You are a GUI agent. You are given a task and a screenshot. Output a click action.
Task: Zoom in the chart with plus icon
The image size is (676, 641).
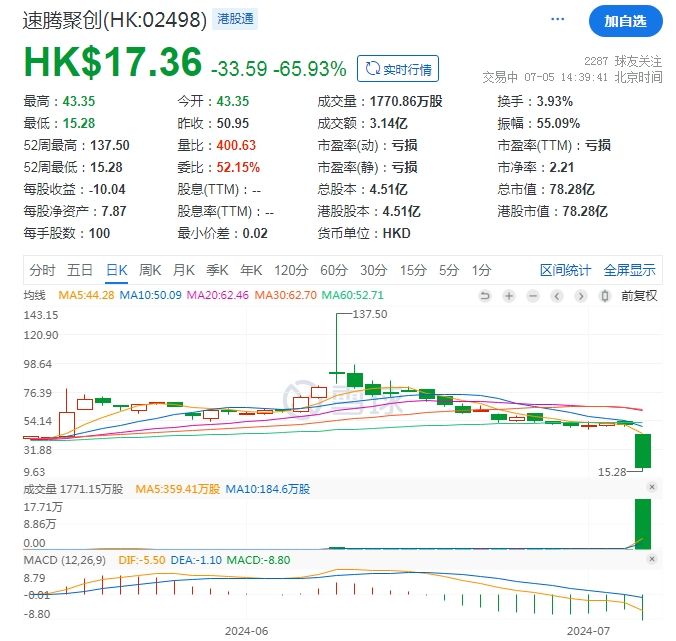[509, 296]
